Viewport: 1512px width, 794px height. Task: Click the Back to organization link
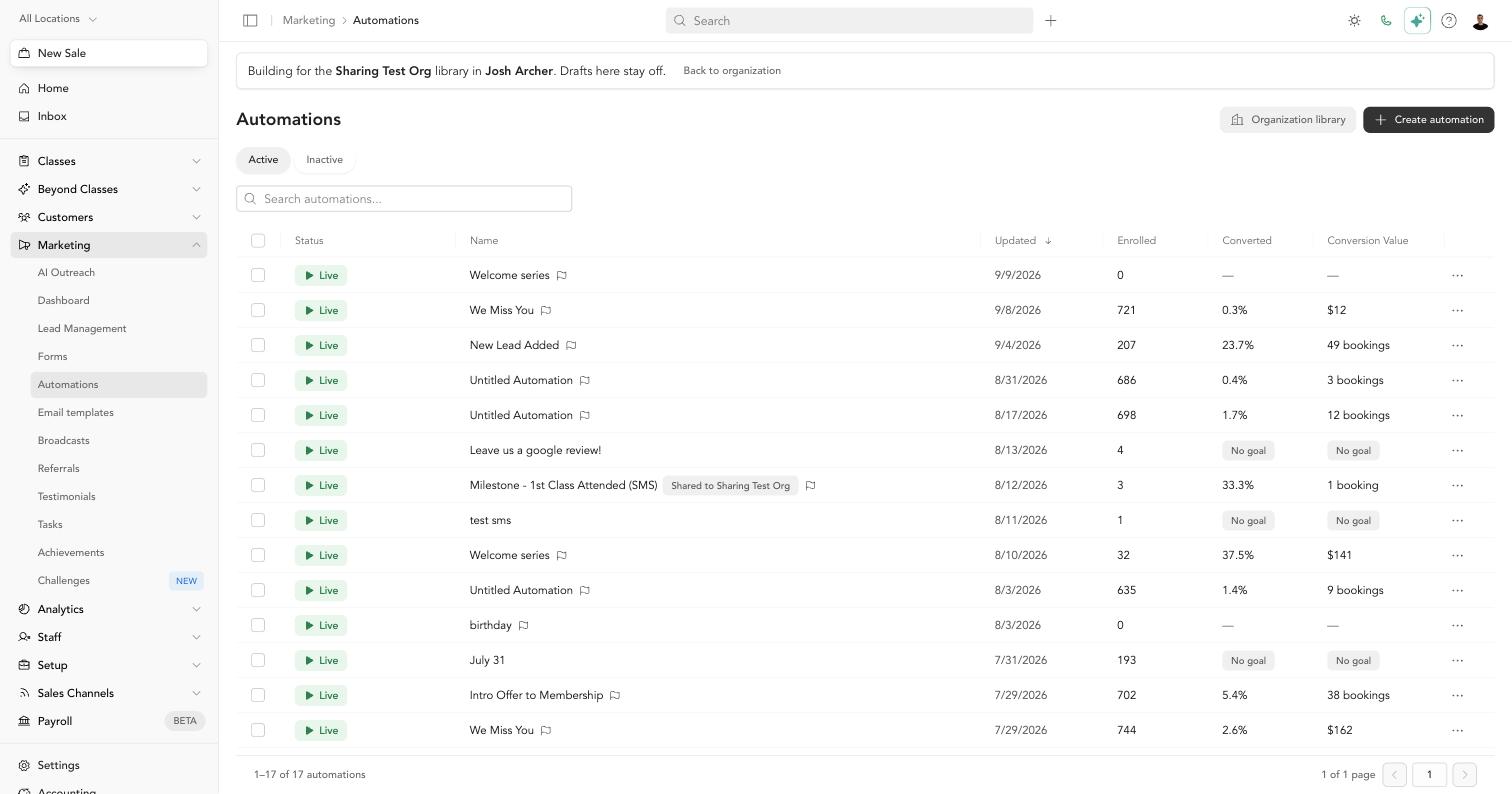click(732, 71)
